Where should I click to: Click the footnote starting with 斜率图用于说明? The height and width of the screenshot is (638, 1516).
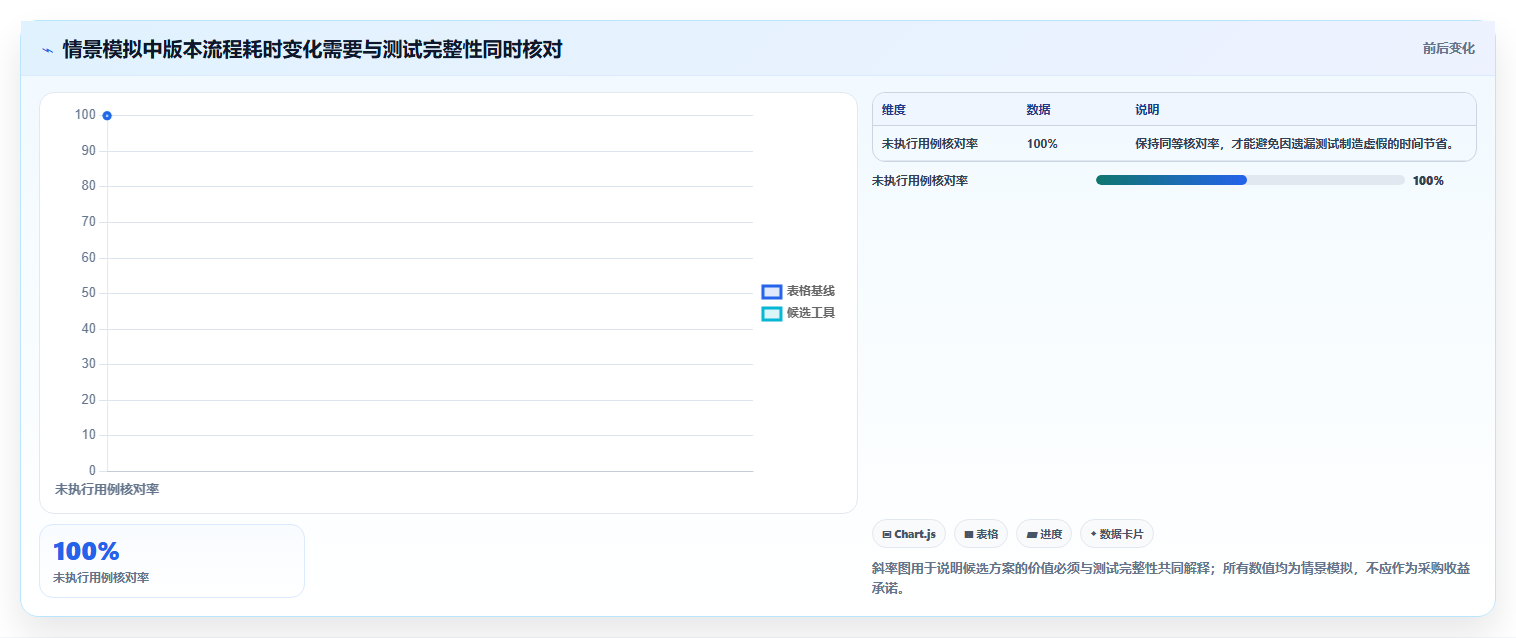click(1171, 578)
